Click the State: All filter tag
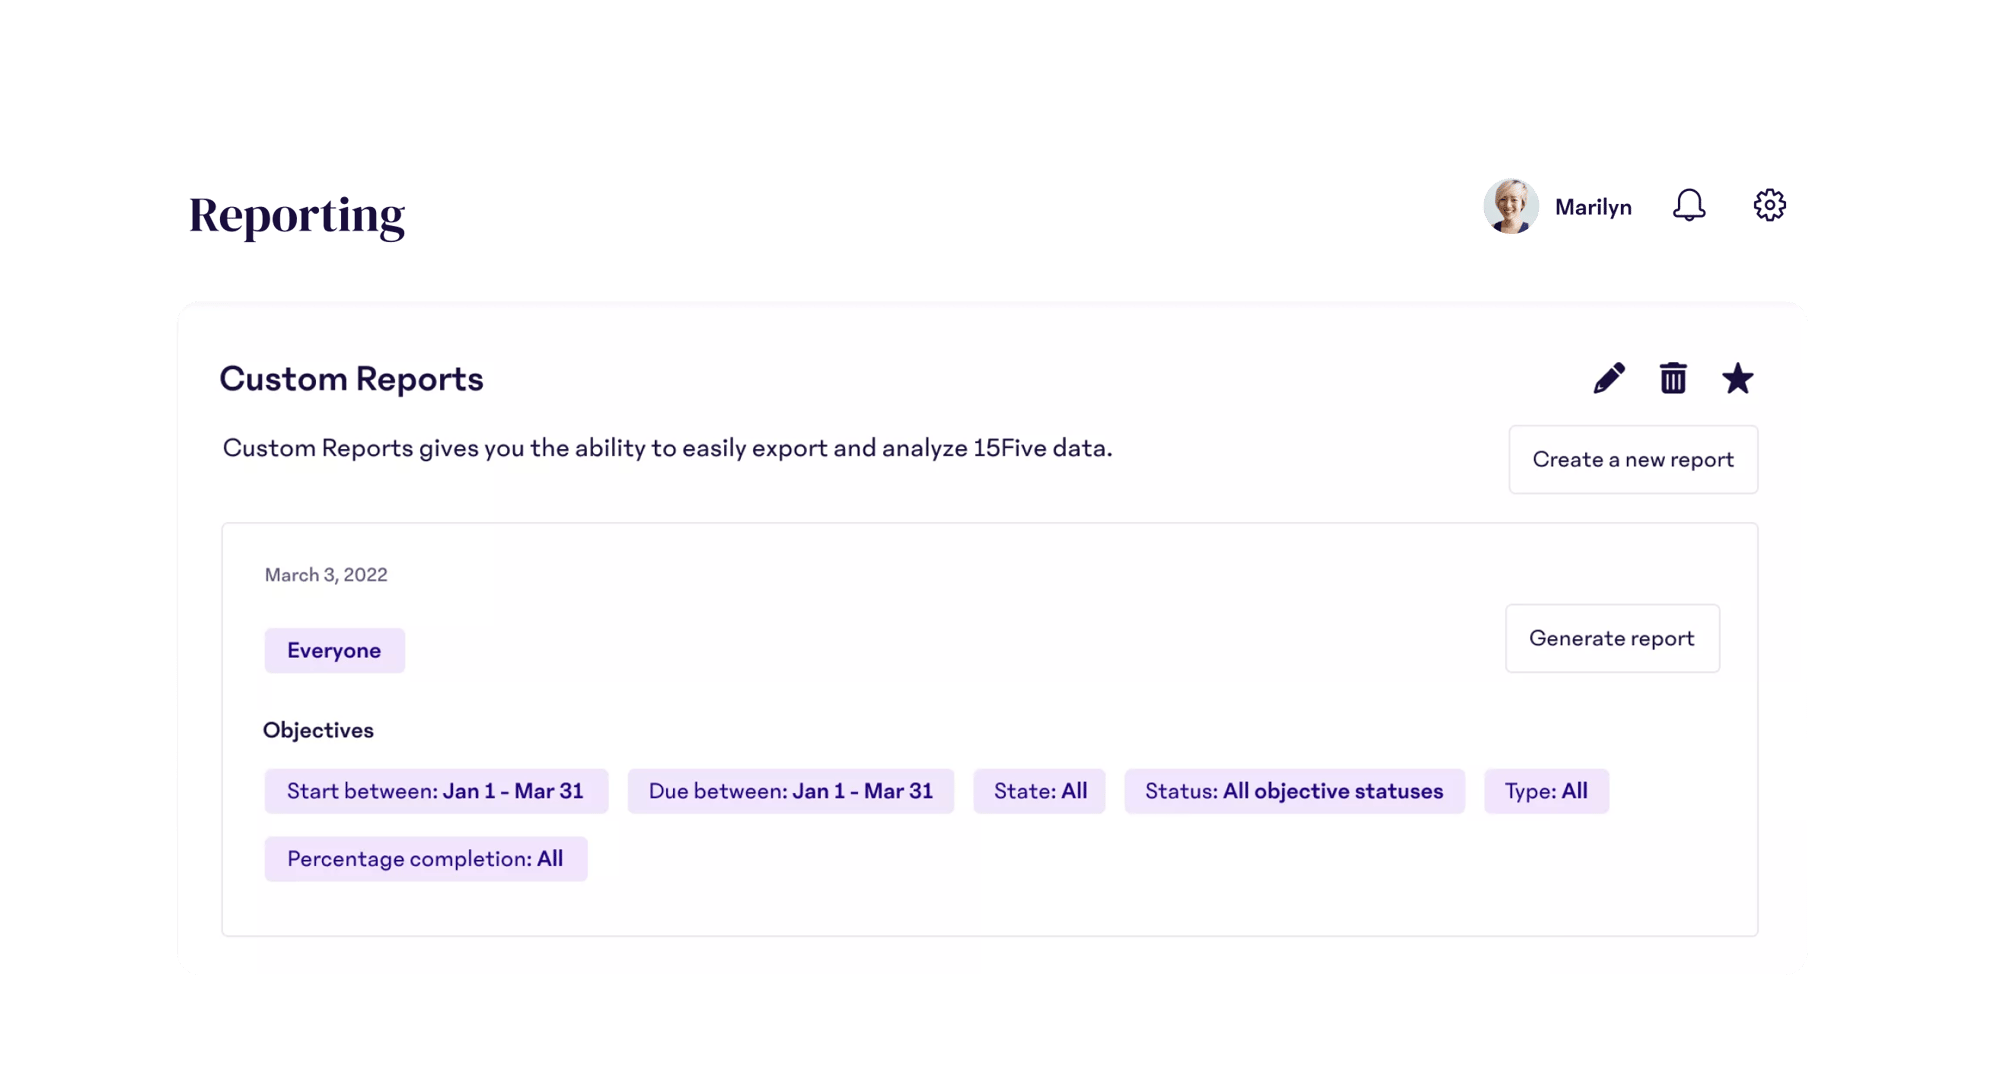This screenshot has height=1086, width=2000. (x=1040, y=791)
